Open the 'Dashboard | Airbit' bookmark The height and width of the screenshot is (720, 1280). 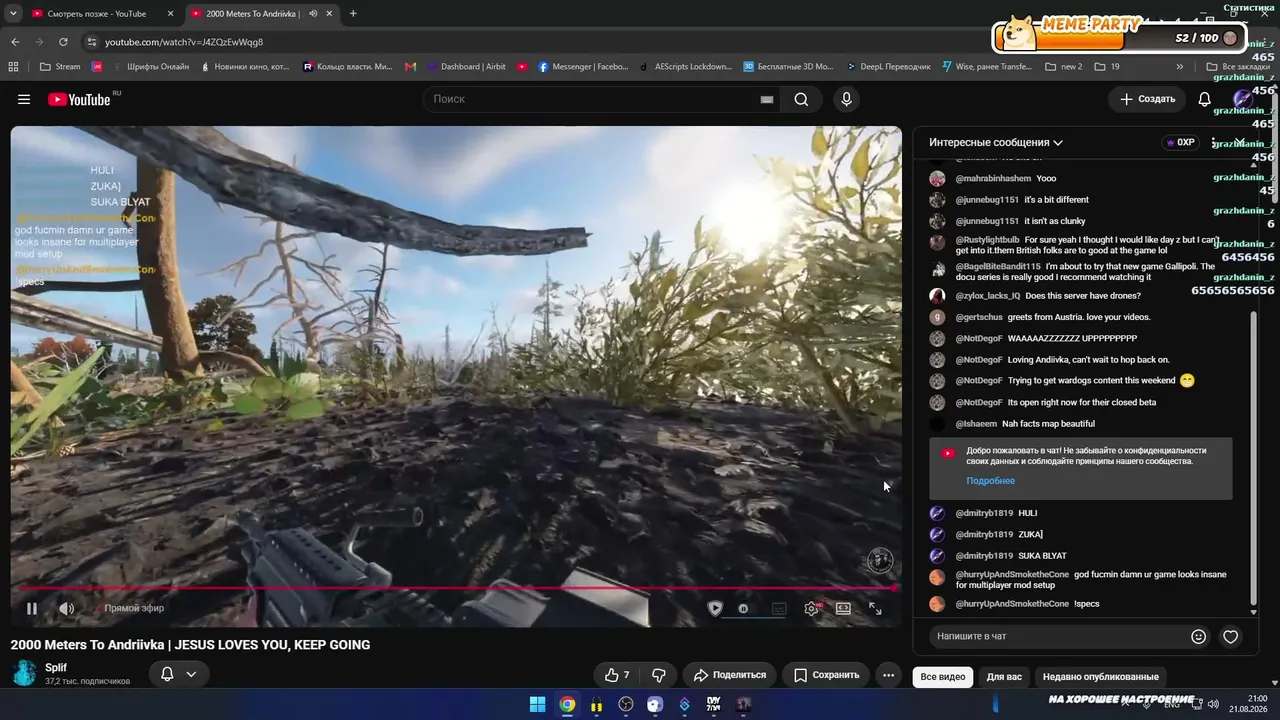[x=466, y=67]
